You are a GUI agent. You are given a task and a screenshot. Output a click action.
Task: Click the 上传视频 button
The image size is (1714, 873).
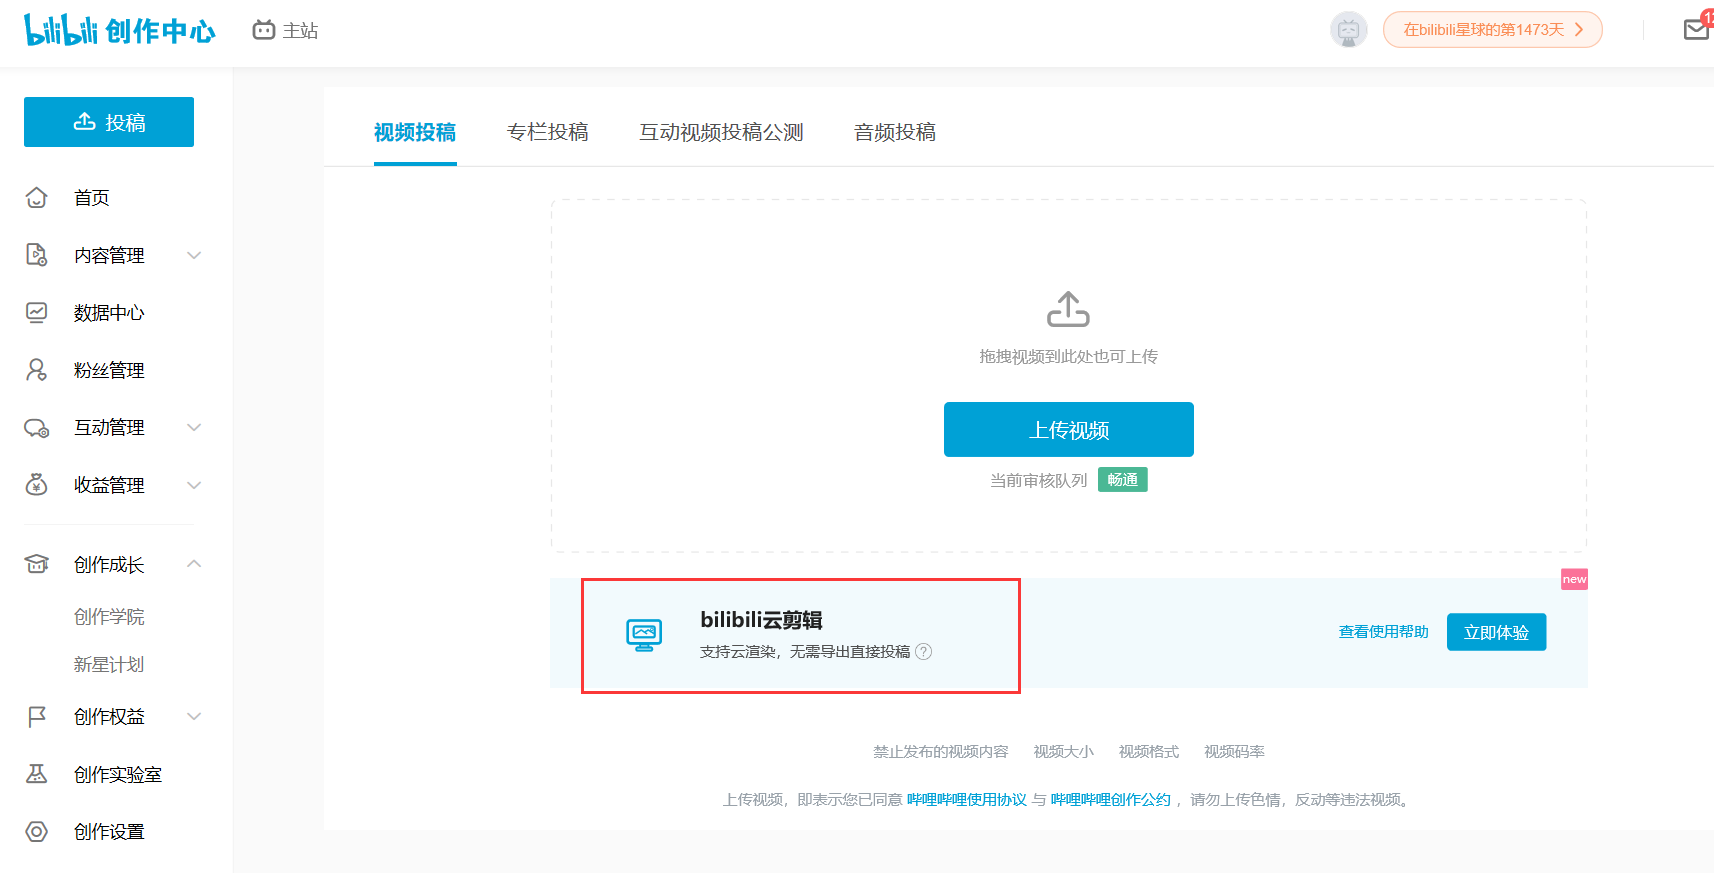[1069, 430]
